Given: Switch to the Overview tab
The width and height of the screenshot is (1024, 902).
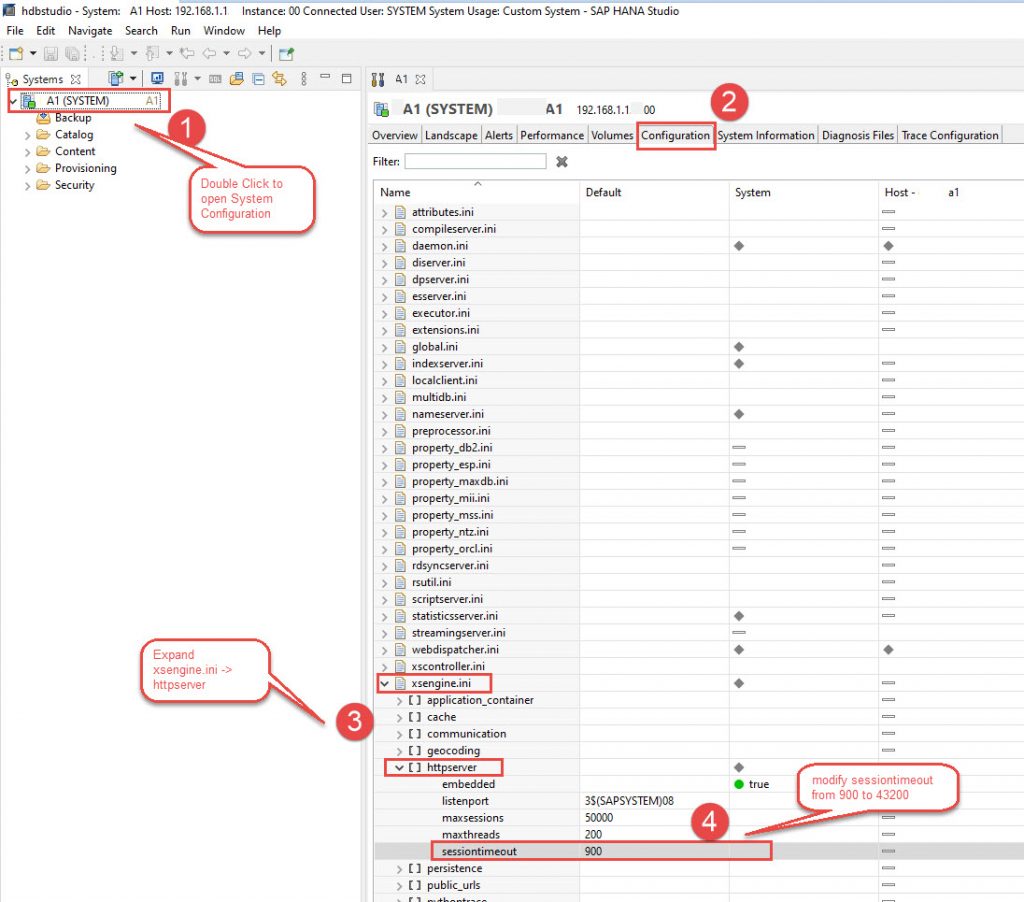Looking at the screenshot, I should [394, 135].
